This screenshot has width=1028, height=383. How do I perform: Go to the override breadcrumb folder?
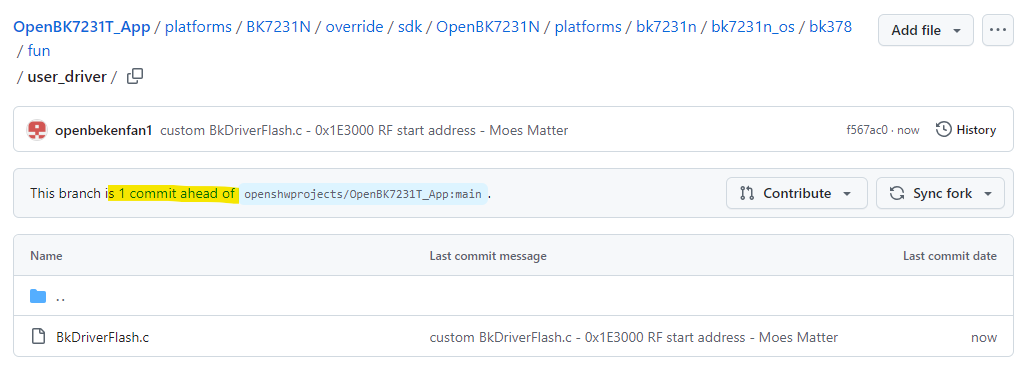pos(354,27)
